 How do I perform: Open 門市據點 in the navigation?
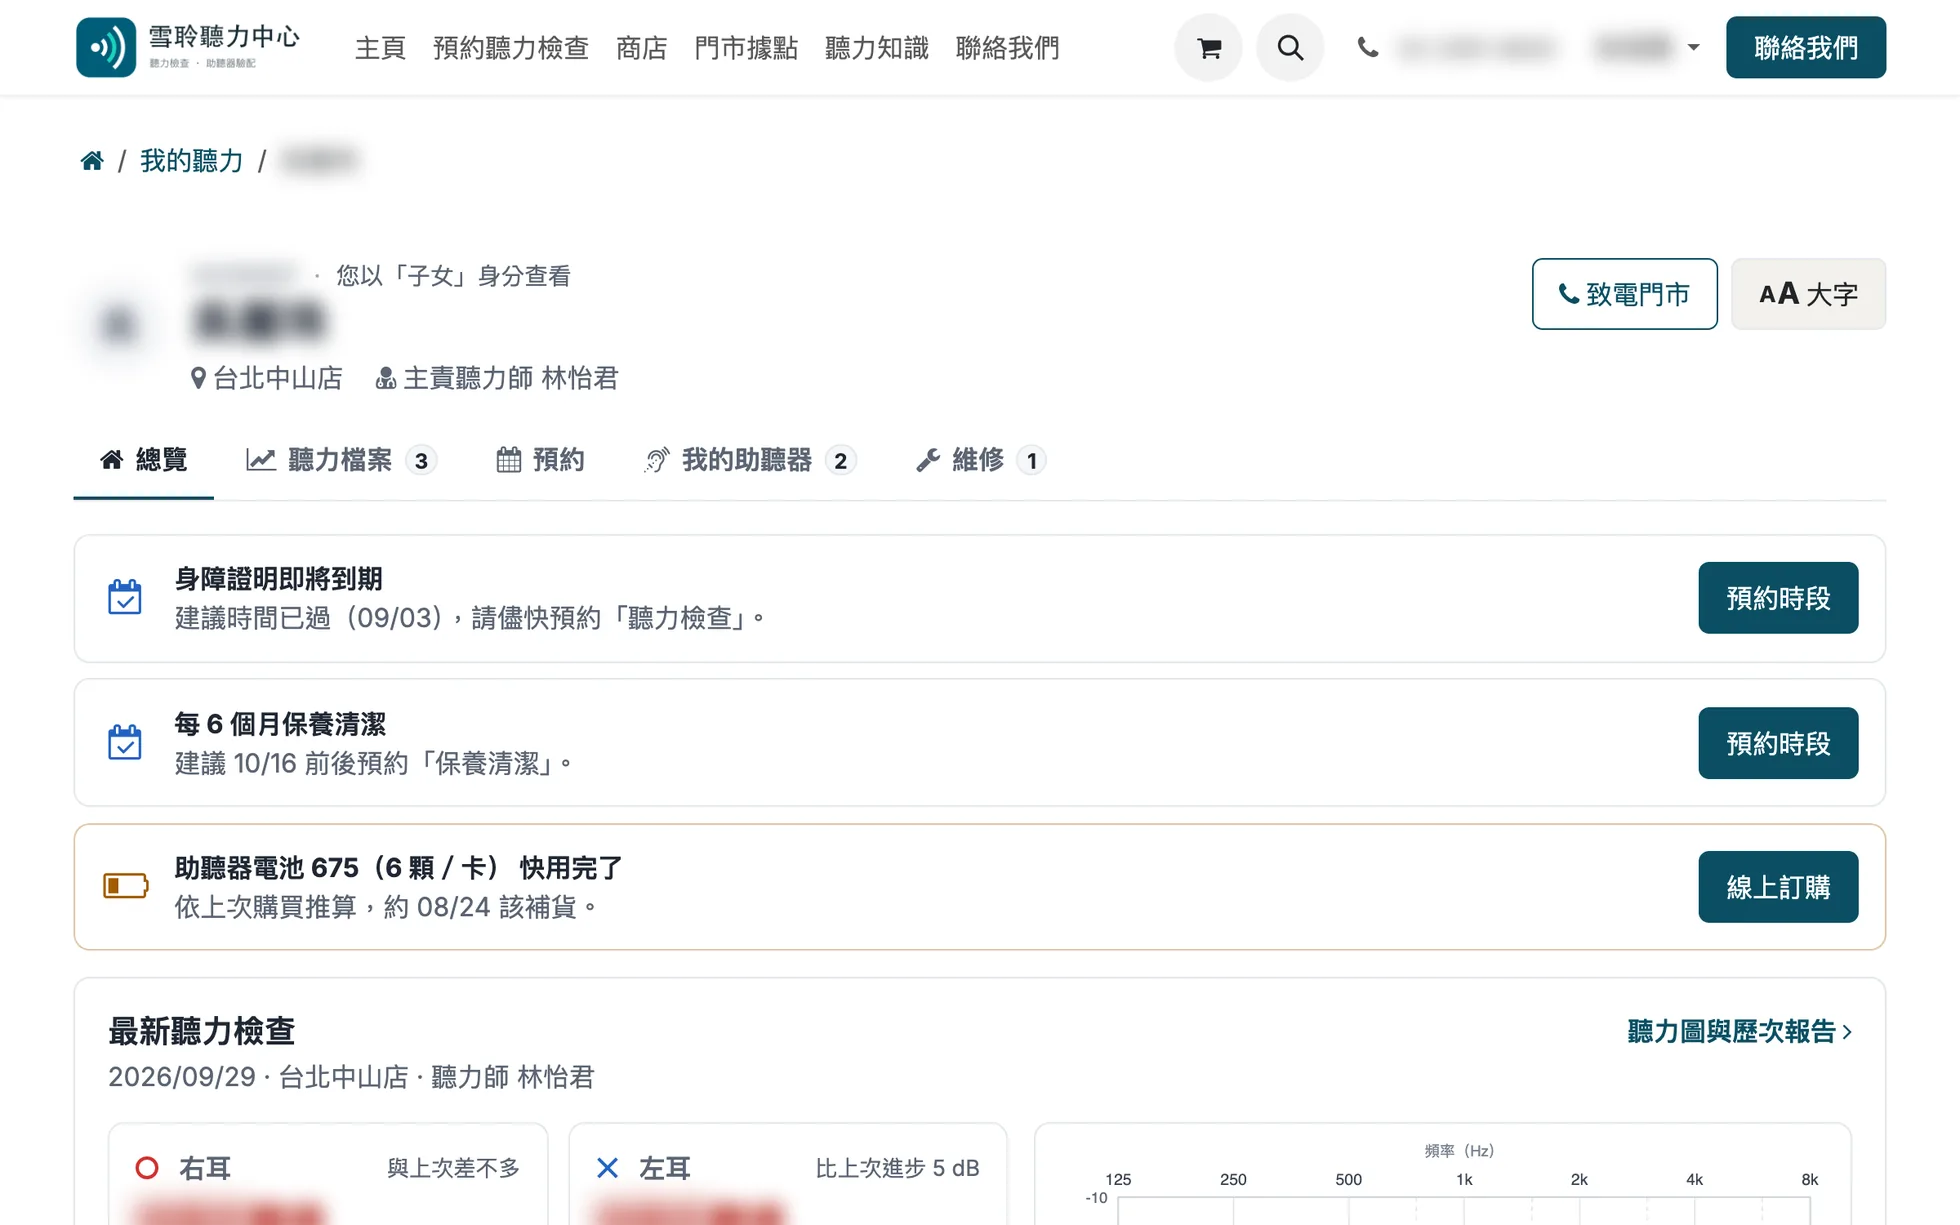(x=746, y=47)
